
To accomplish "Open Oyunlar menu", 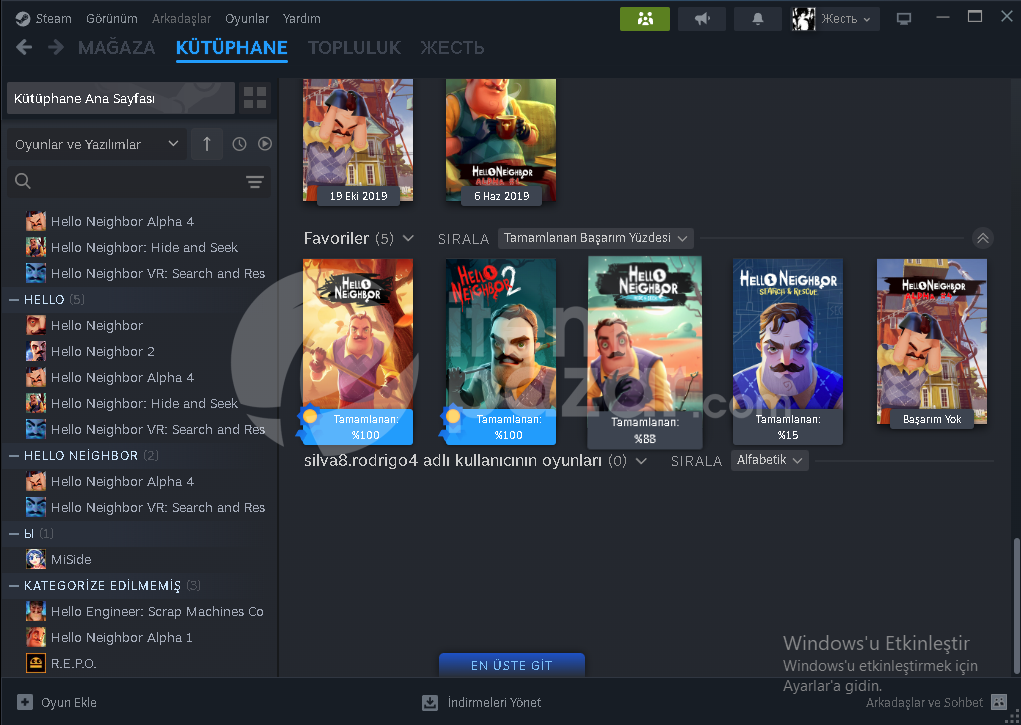I will 247,19.
